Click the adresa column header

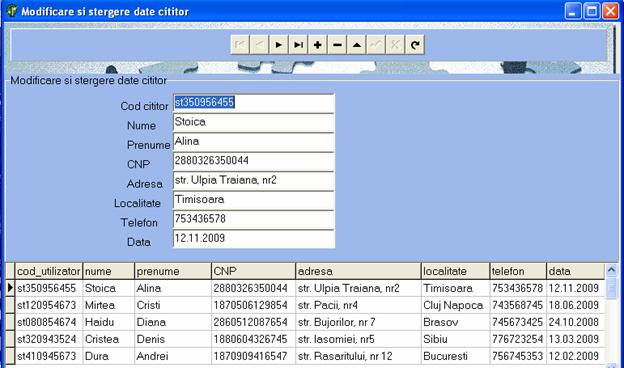(x=359, y=271)
